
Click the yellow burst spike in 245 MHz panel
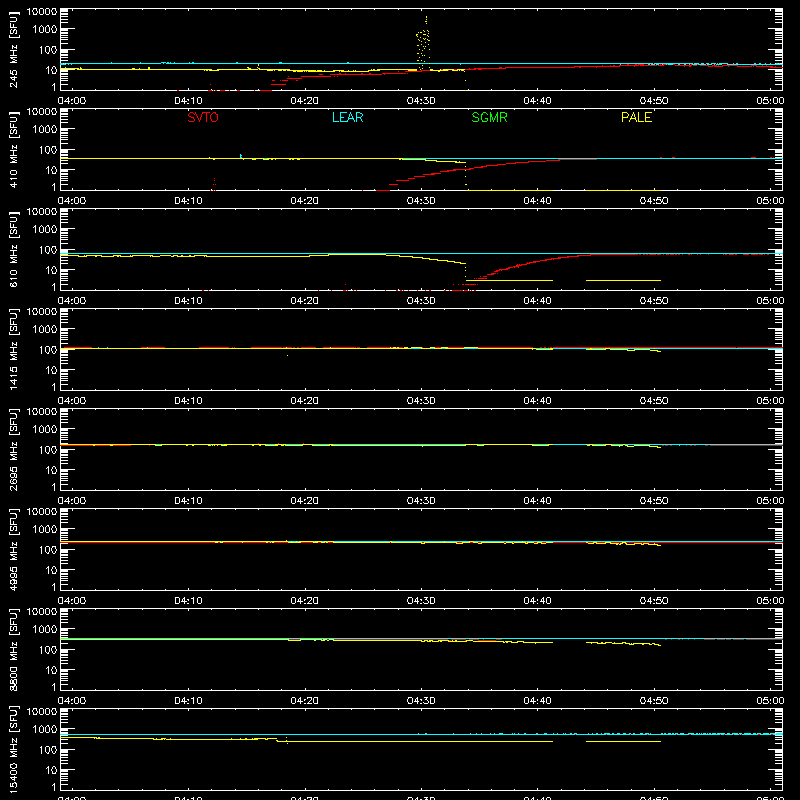click(x=423, y=43)
